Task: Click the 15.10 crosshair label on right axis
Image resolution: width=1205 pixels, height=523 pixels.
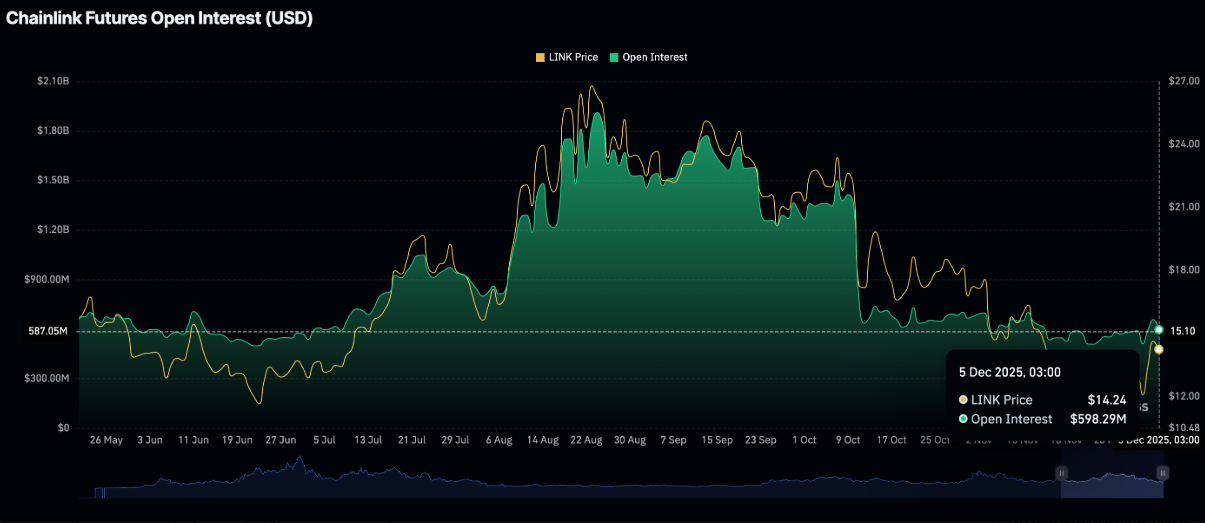Action: [x=1184, y=331]
